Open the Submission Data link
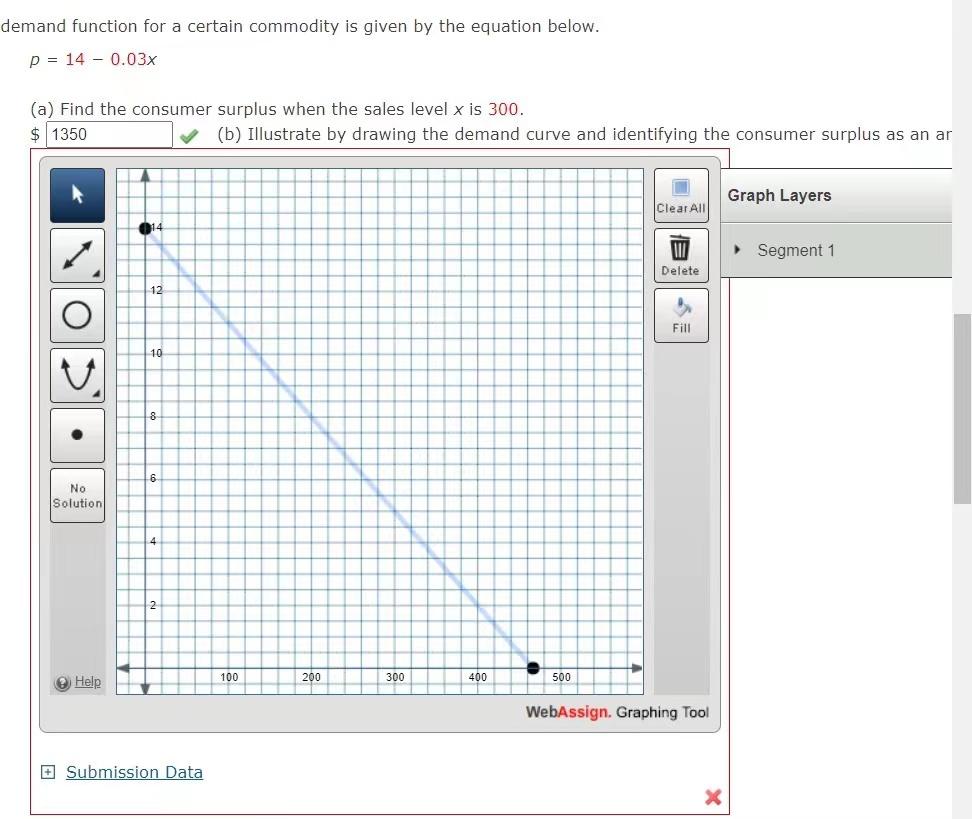The image size is (972, 819). click(134, 772)
